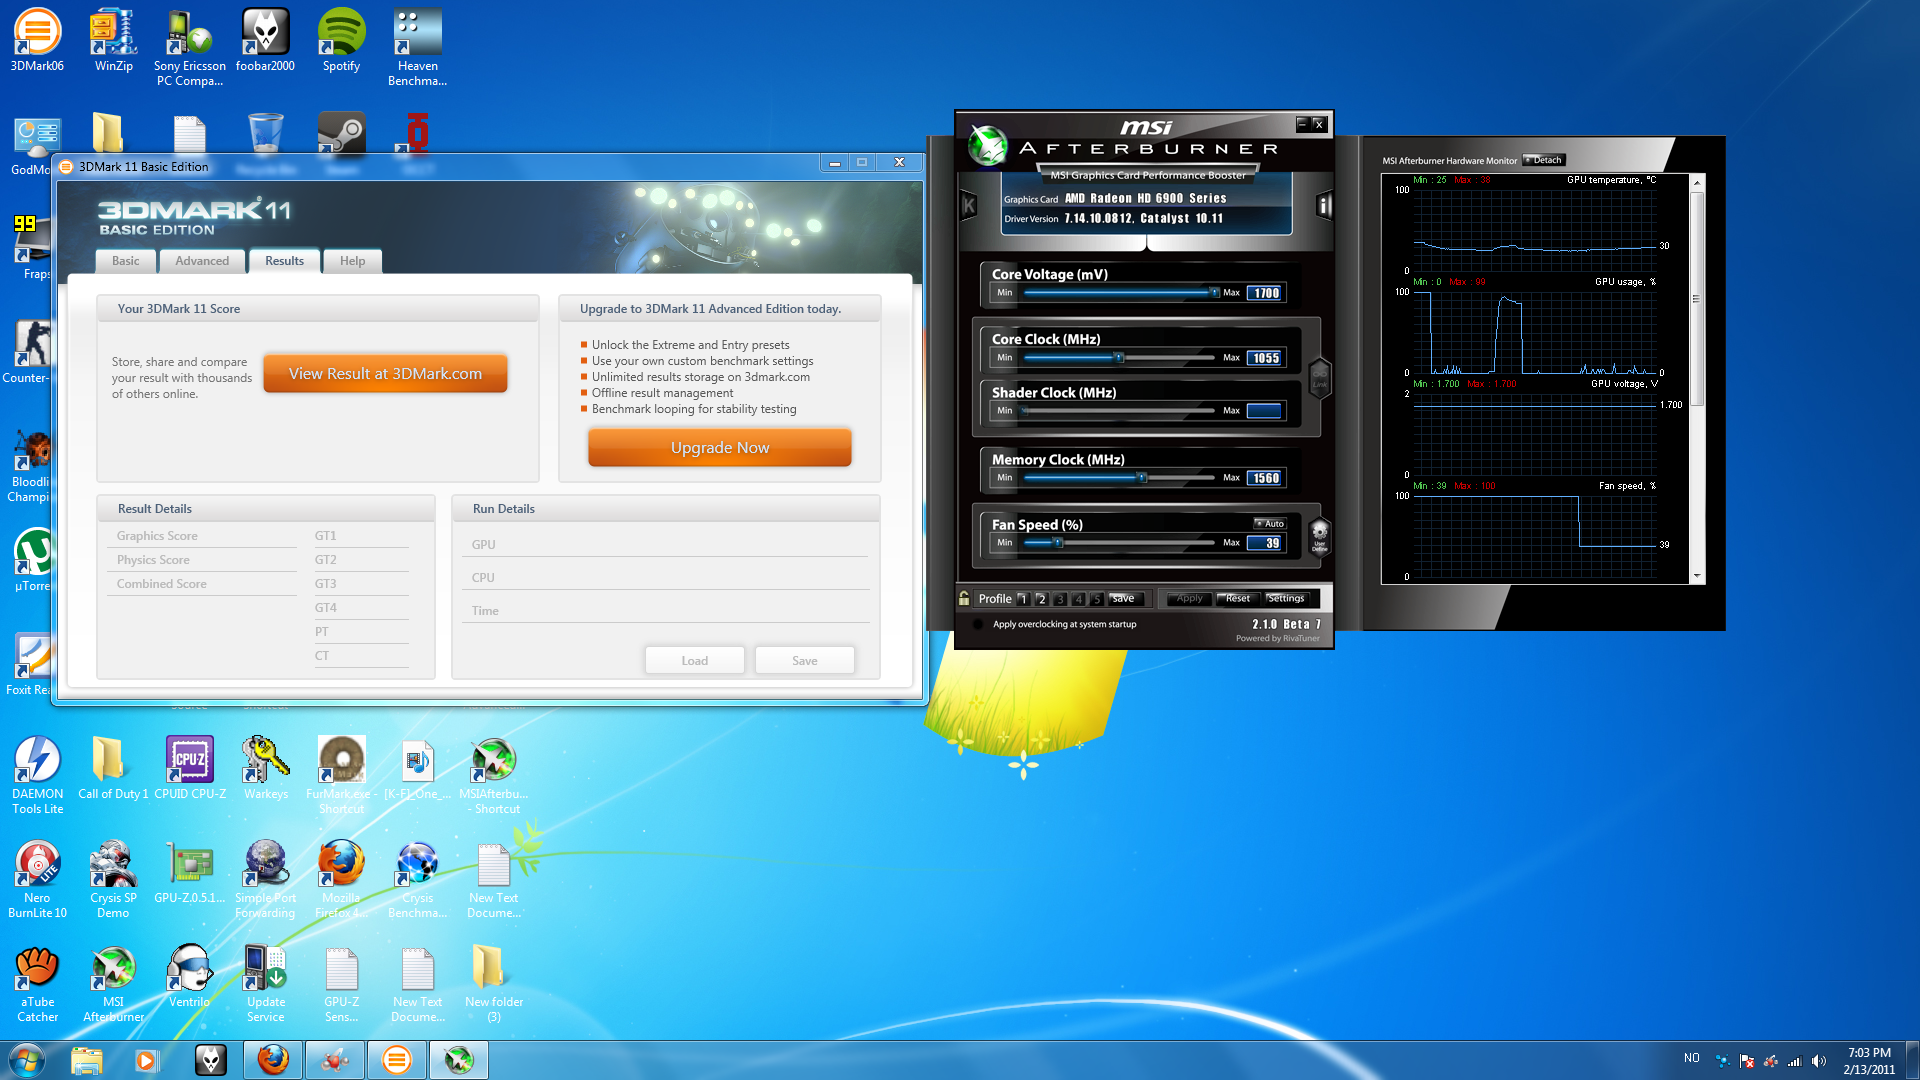
Task: Click the Kombustor K icon in Afterburner
Action: [968, 206]
